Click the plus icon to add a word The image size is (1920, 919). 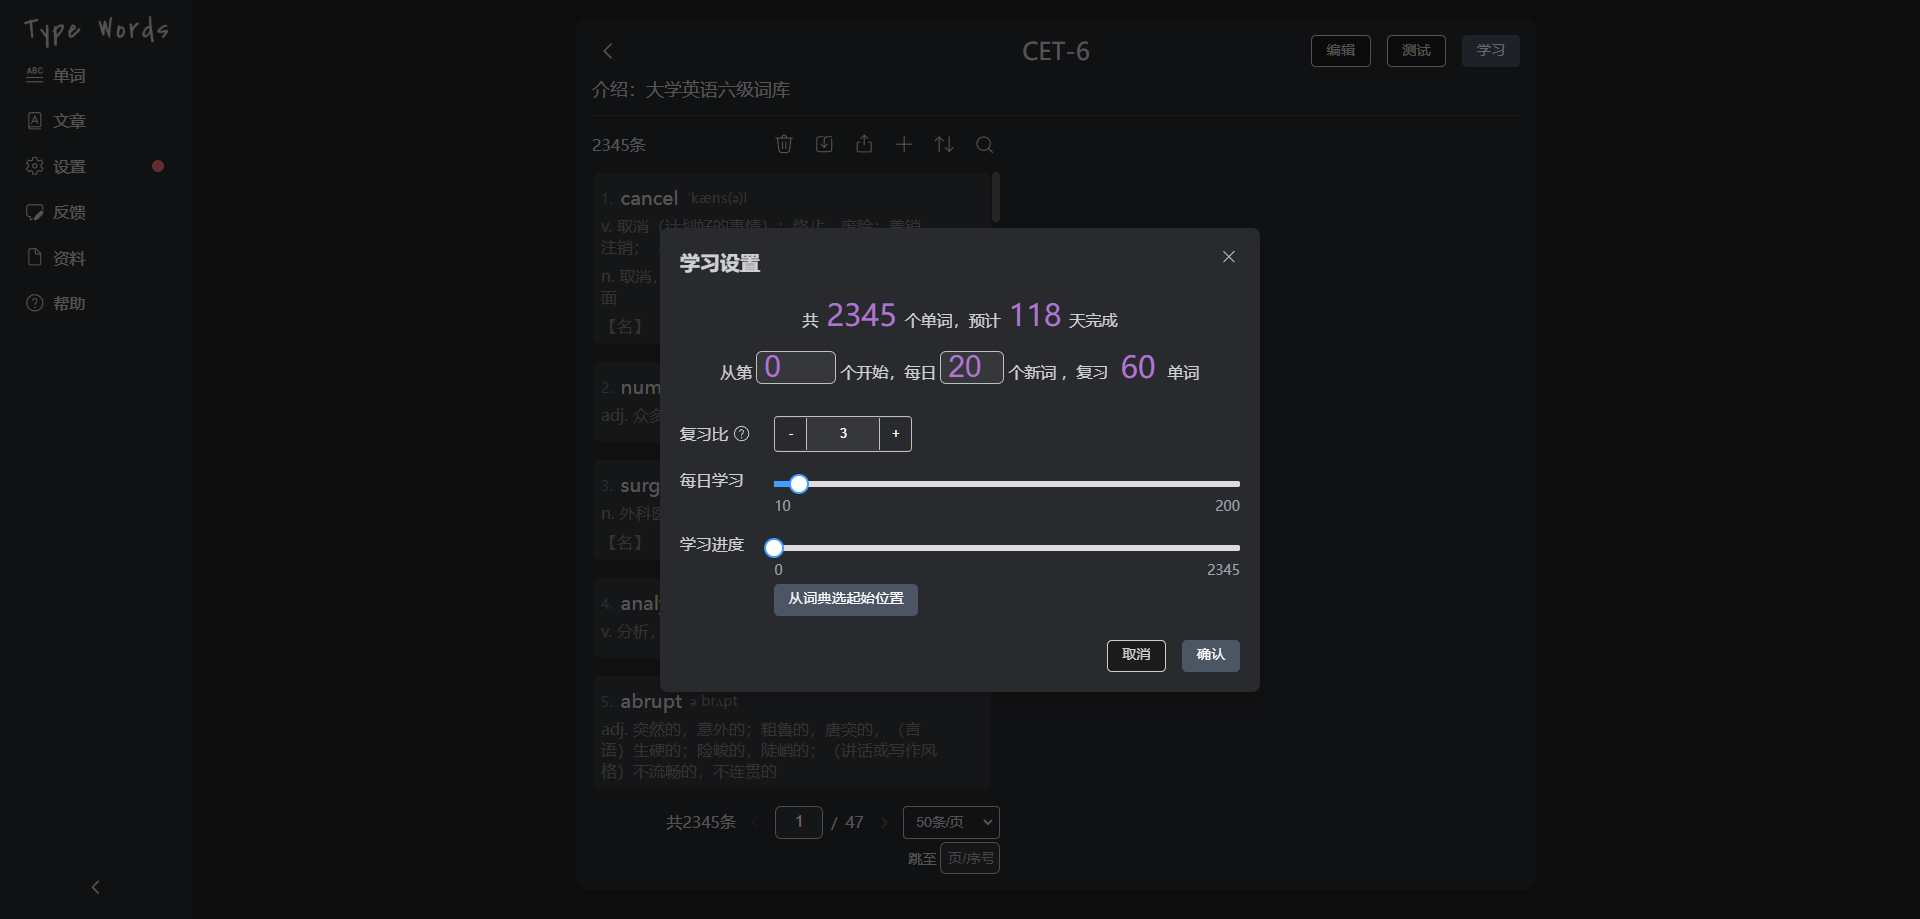click(904, 145)
